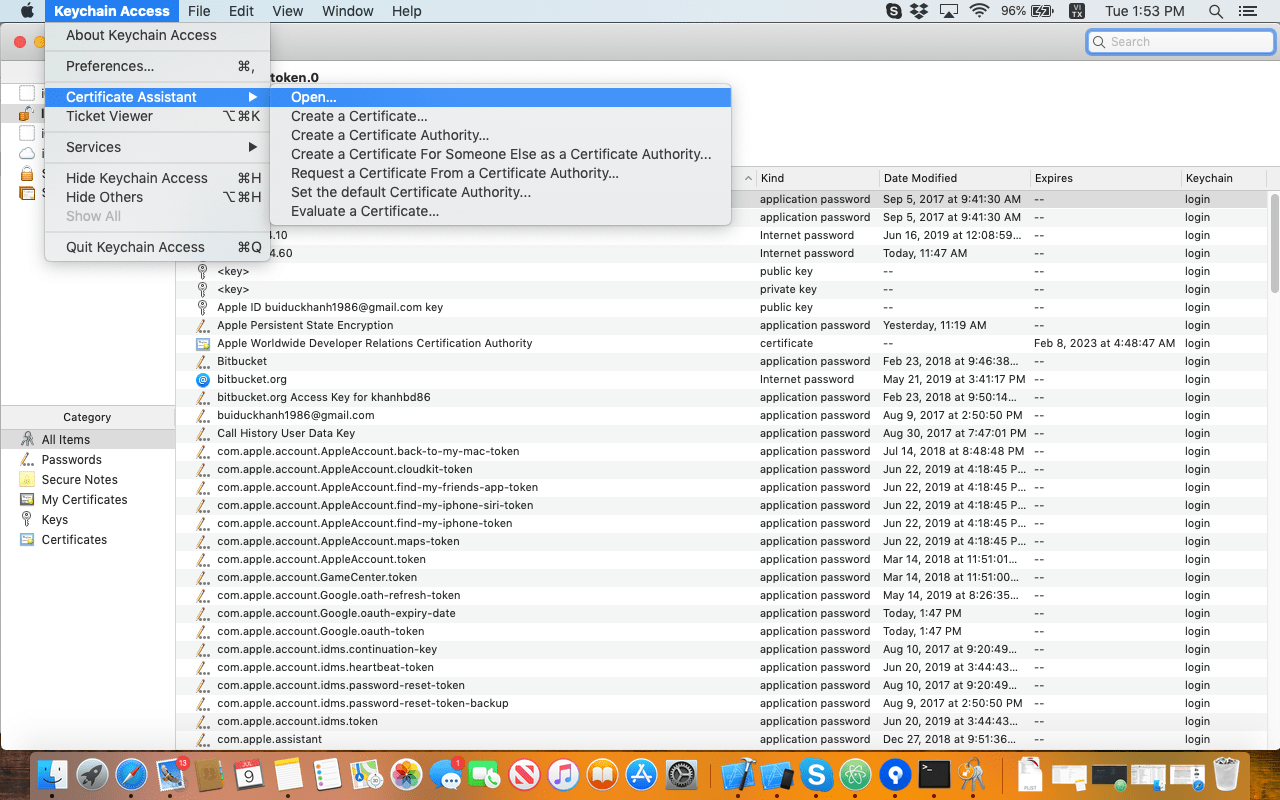Open the Apple menu

click(x=27, y=11)
